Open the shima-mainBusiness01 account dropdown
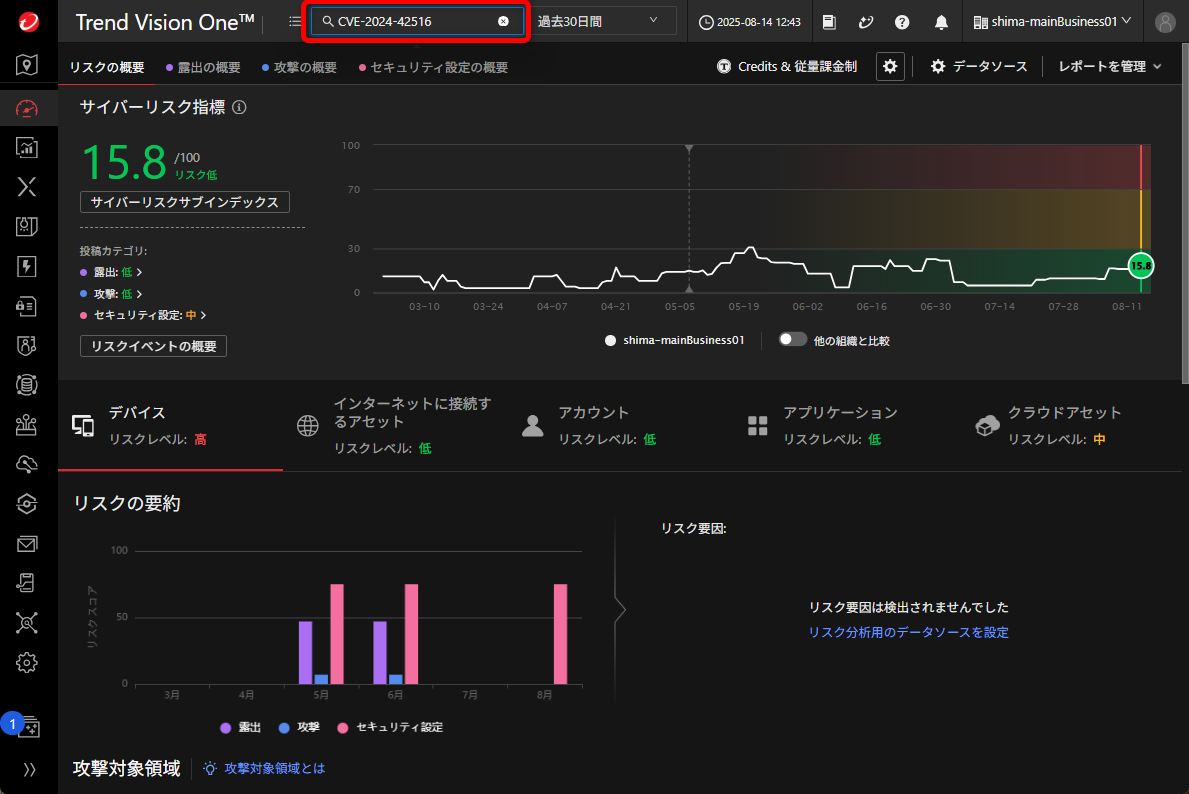The width and height of the screenshot is (1189, 794). 1052,22
